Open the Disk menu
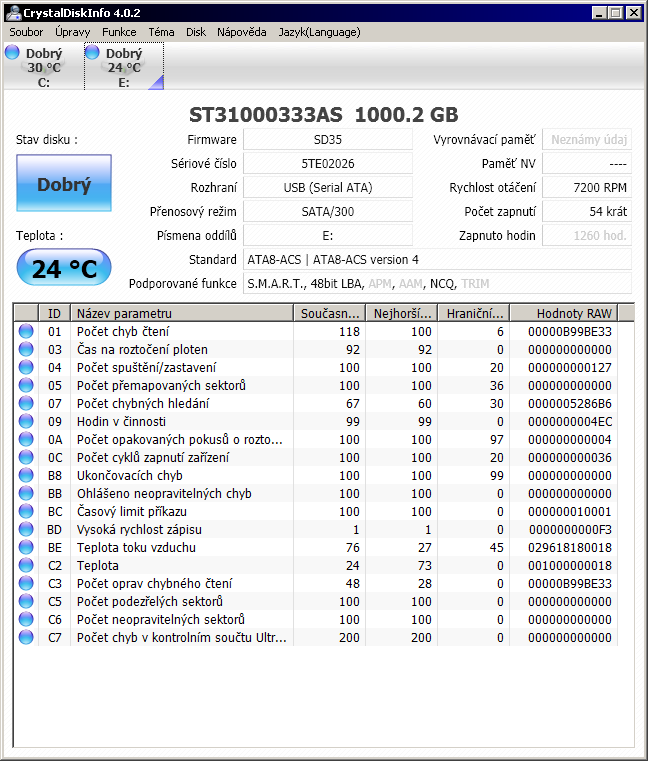The height and width of the screenshot is (761, 648). 196,32
